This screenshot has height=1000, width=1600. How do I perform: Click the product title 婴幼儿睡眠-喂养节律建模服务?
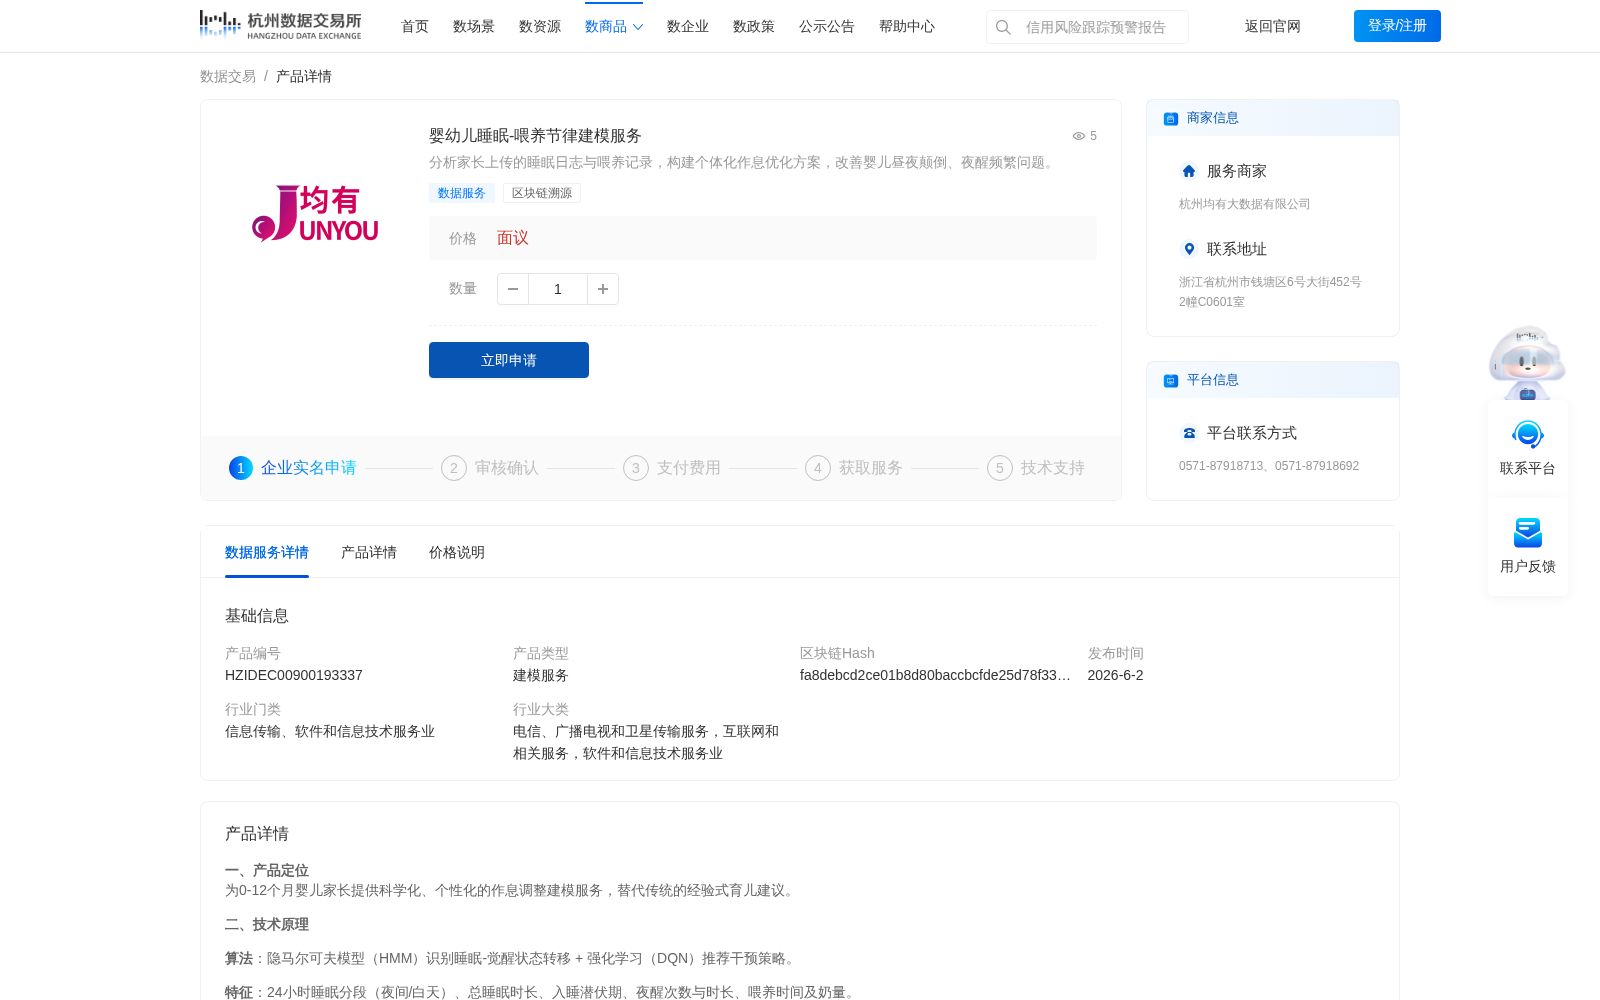(x=535, y=136)
